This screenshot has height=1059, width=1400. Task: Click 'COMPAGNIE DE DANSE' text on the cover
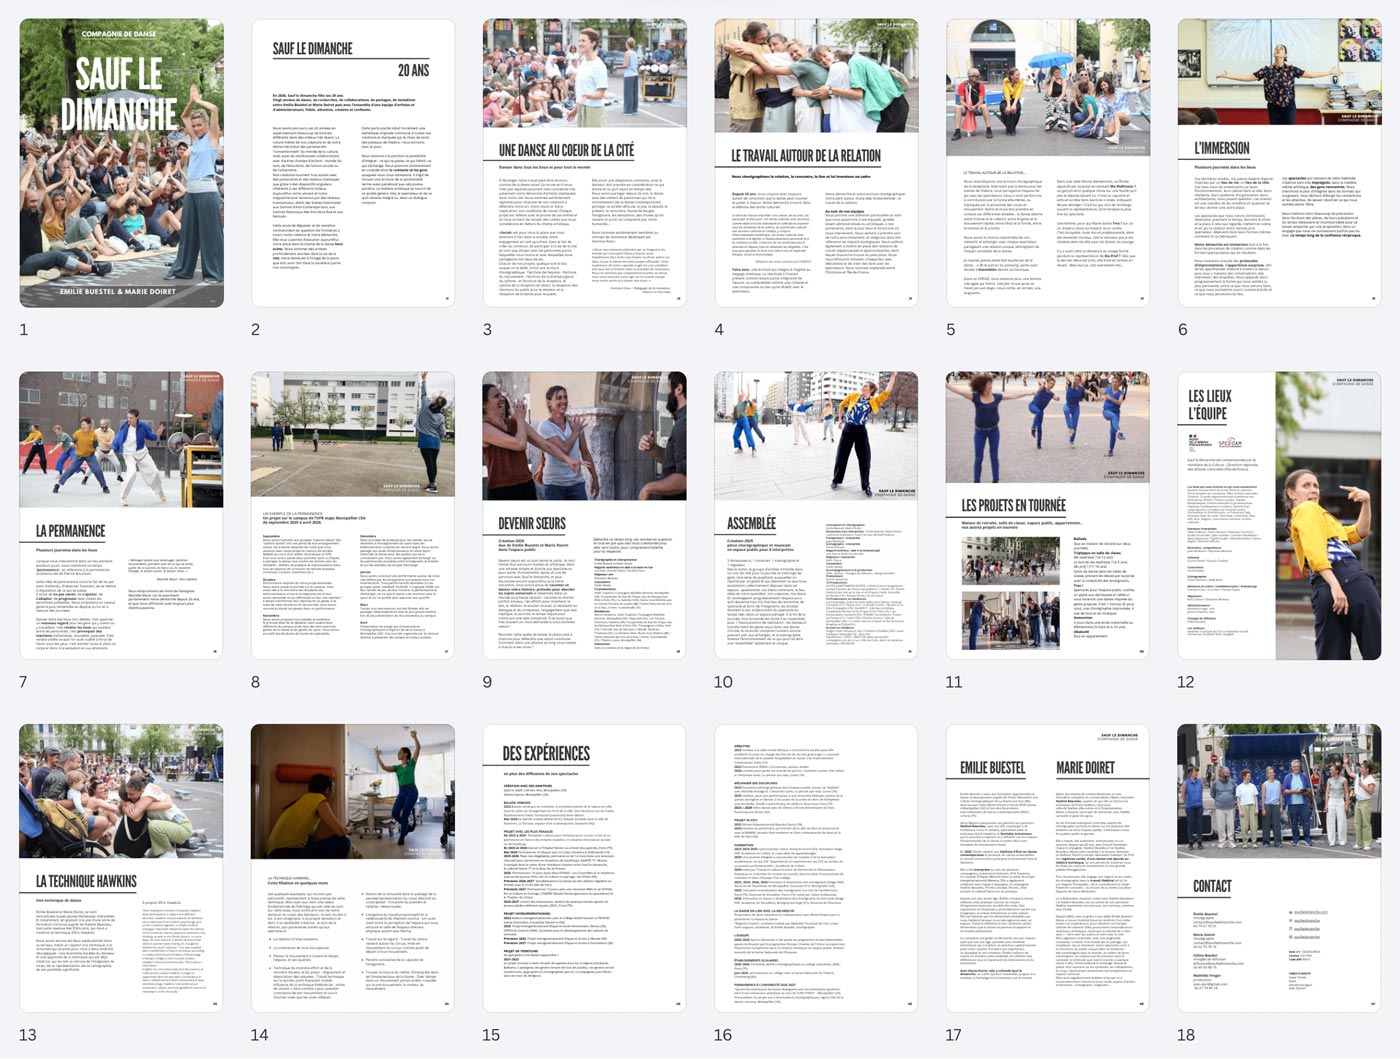coord(119,34)
